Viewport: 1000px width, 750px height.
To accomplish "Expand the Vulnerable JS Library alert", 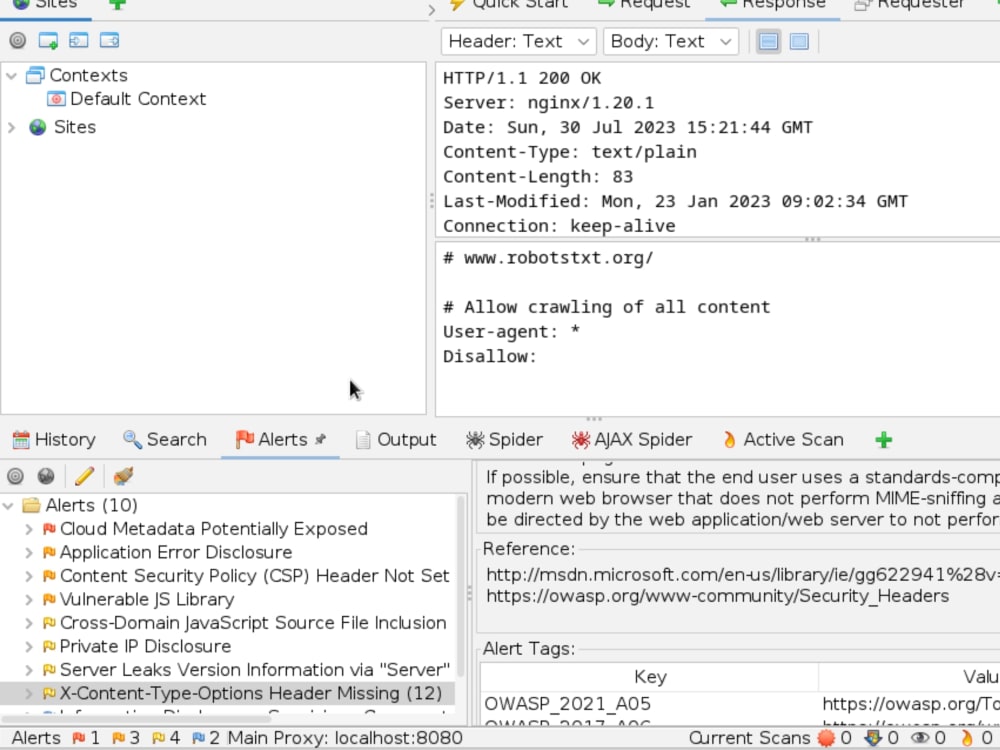I will click(x=29, y=599).
